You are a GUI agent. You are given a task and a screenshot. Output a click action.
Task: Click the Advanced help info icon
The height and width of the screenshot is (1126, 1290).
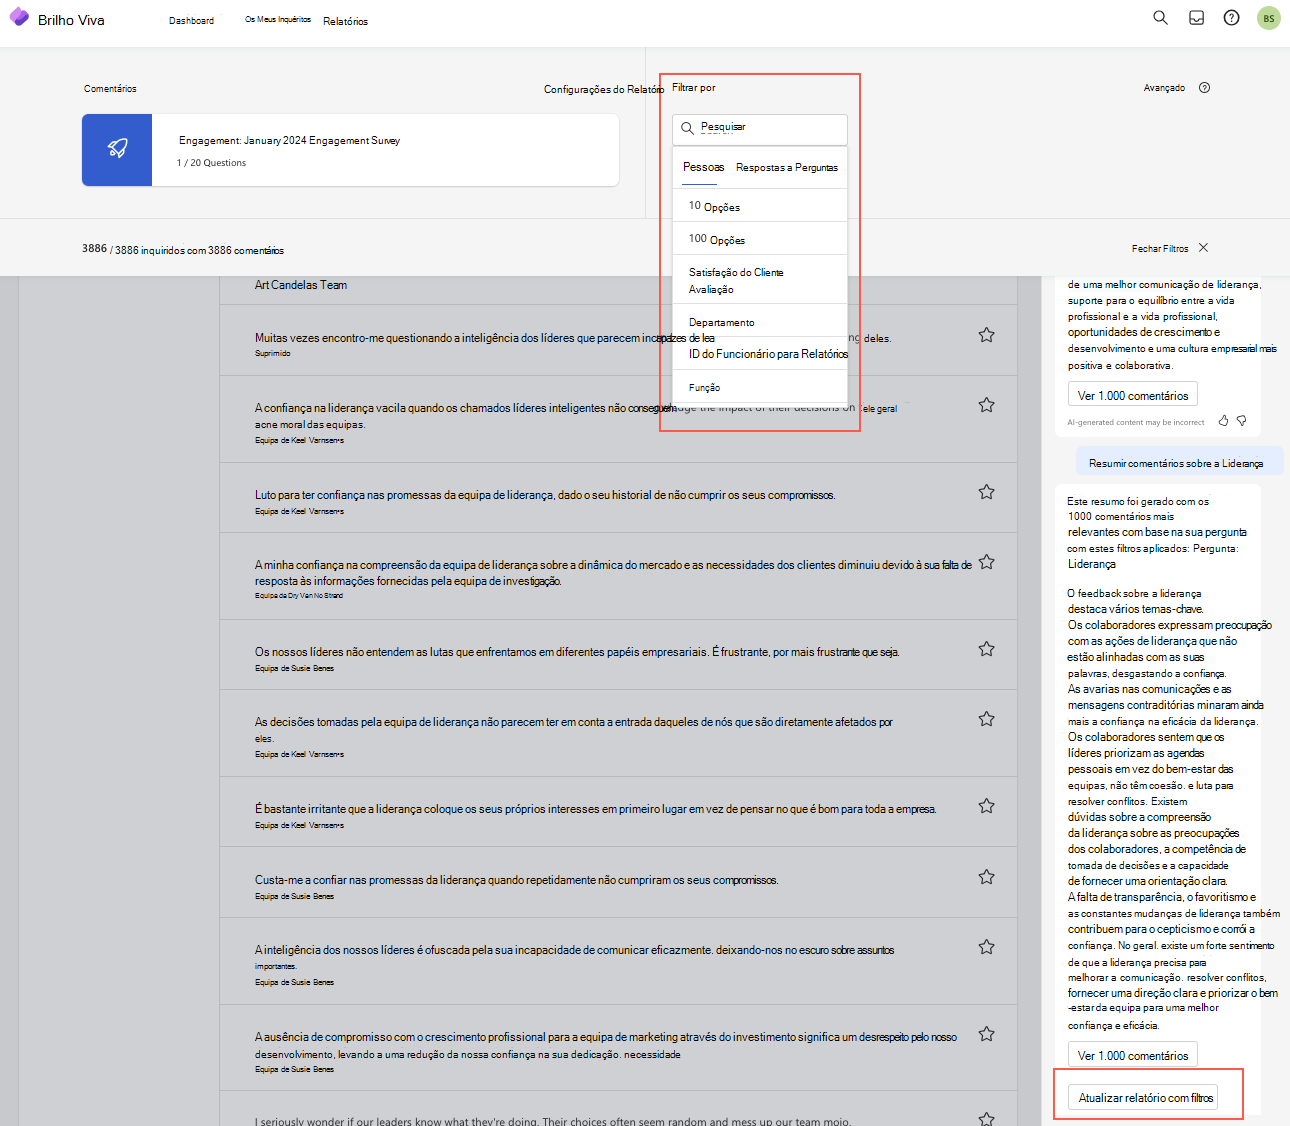pyautogui.click(x=1204, y=87)
